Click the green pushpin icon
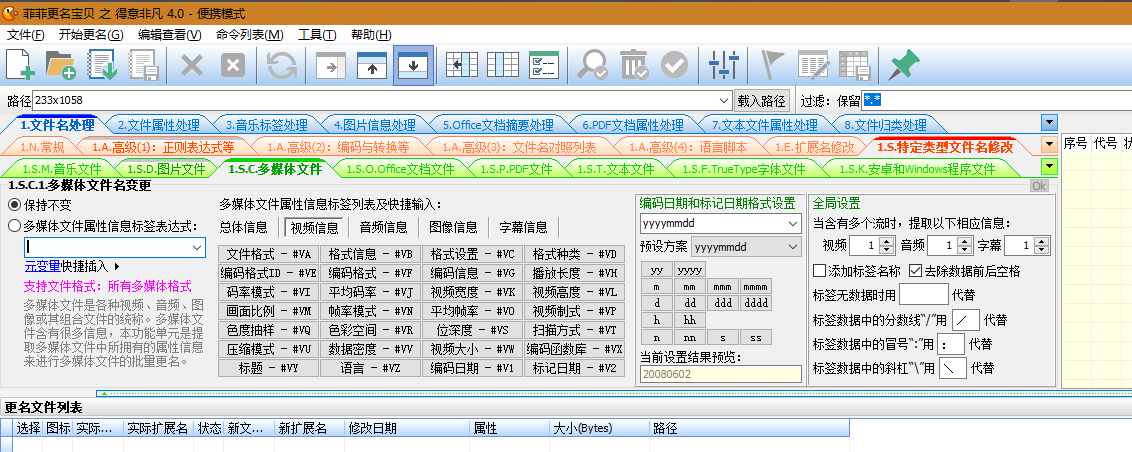Screen dimensions: 1132x452 point(903,66)
